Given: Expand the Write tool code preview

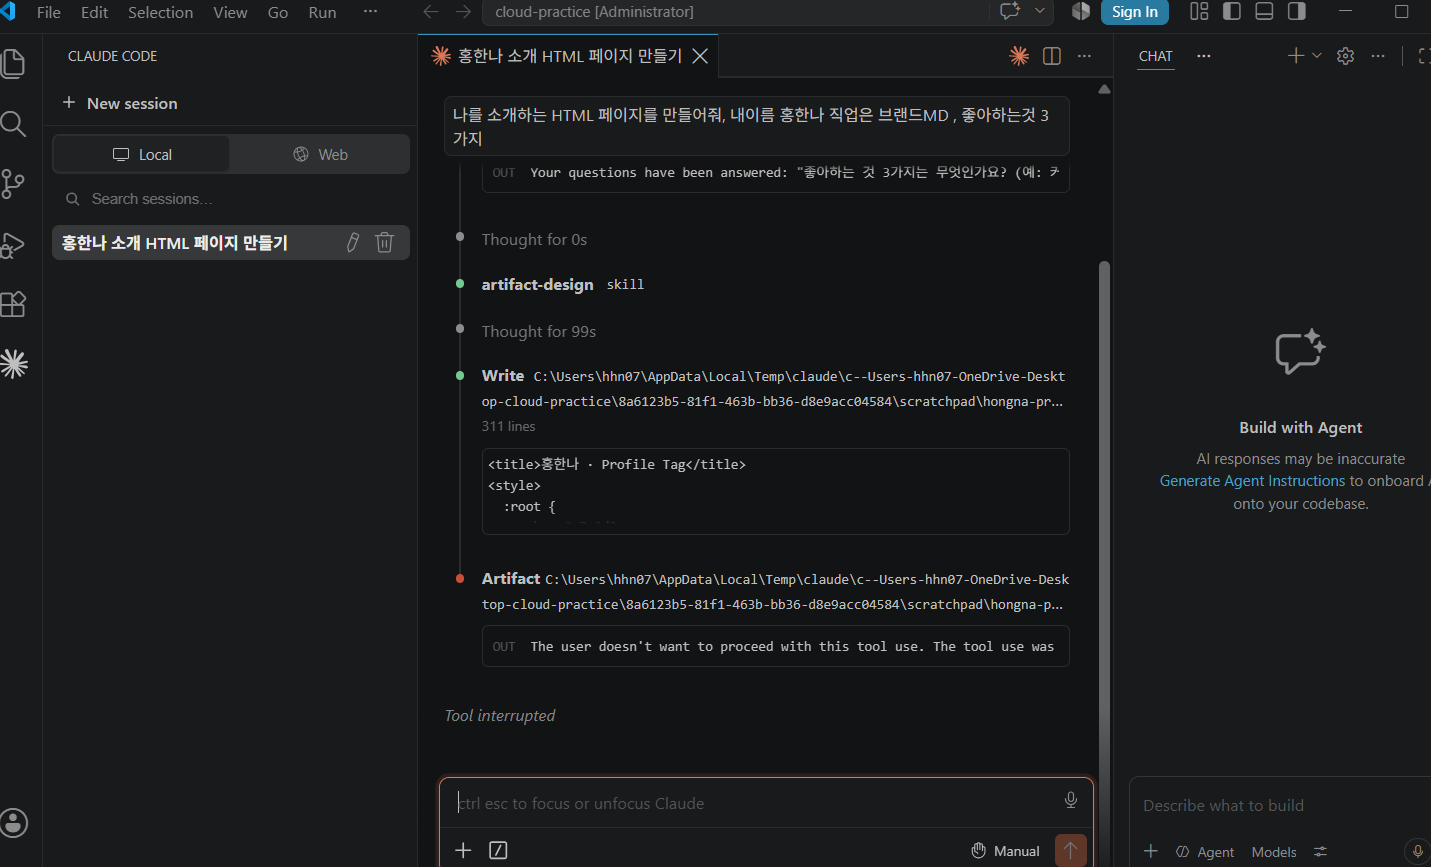Looking at the screenshot, I should 776,491.
